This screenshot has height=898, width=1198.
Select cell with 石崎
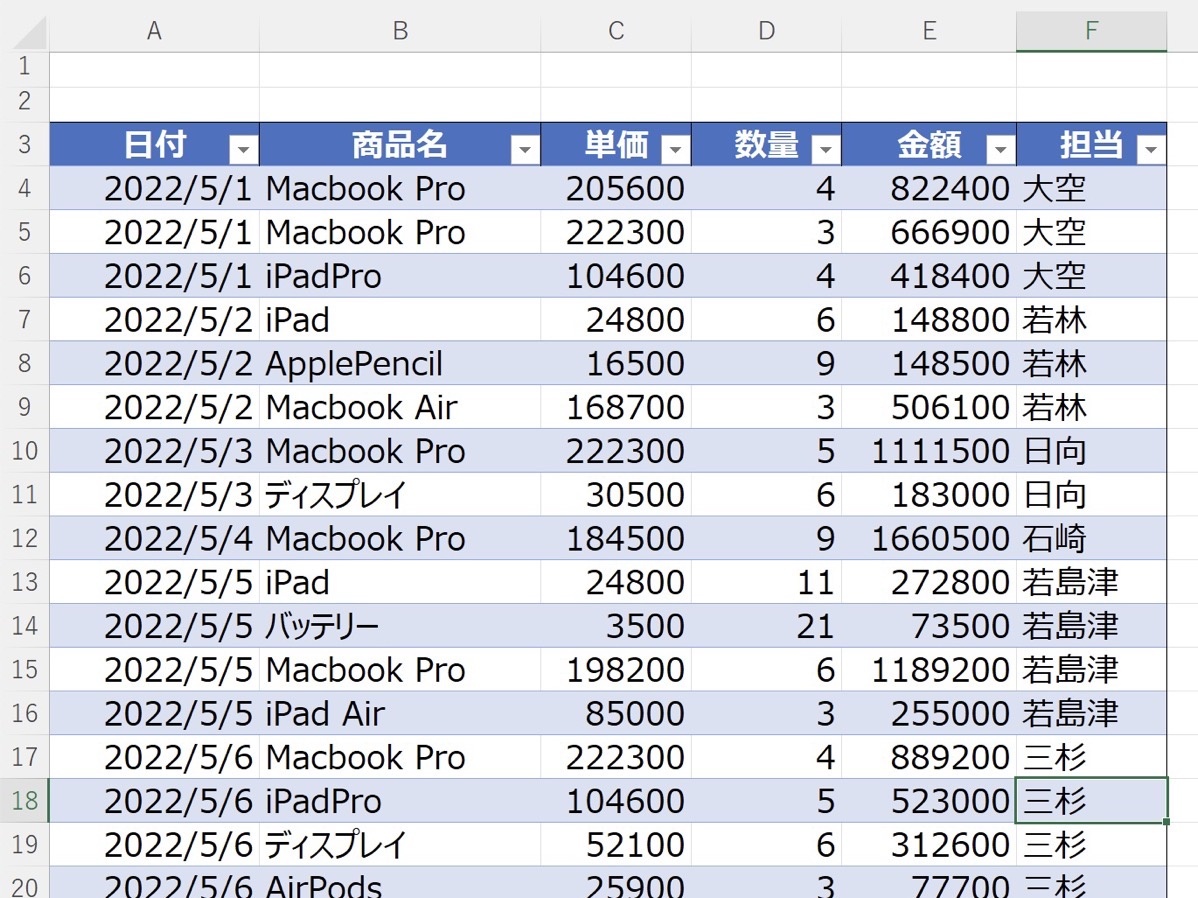tap(1092, 538)
